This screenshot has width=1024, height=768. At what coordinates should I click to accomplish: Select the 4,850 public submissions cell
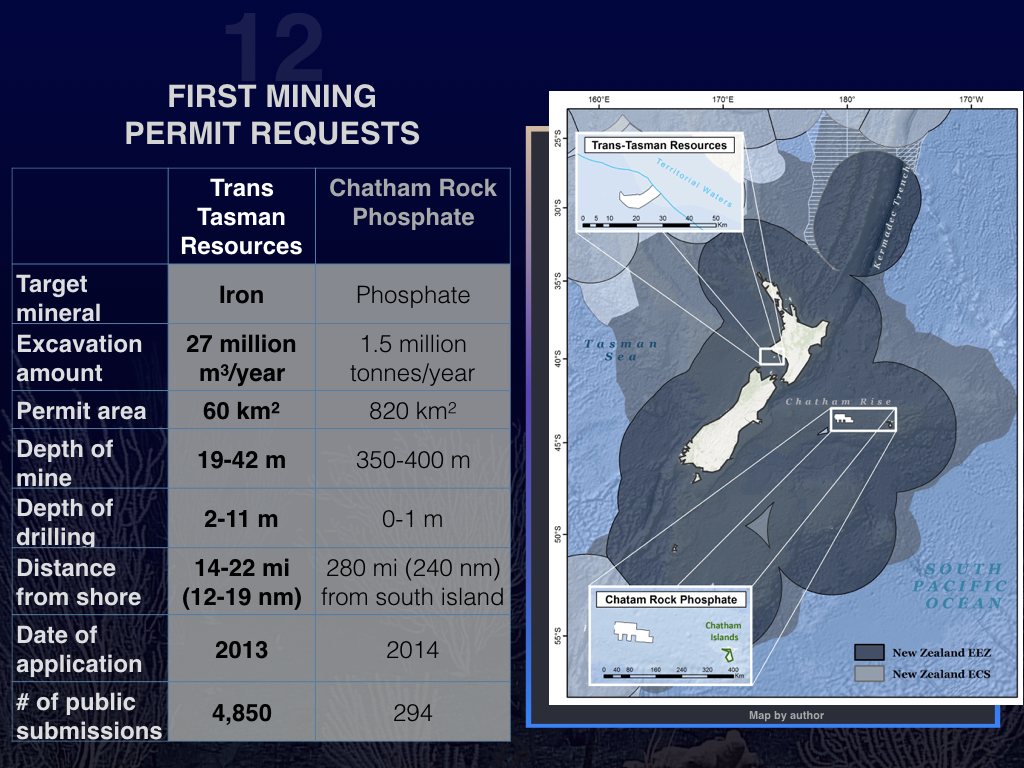(x=241, y=712)
